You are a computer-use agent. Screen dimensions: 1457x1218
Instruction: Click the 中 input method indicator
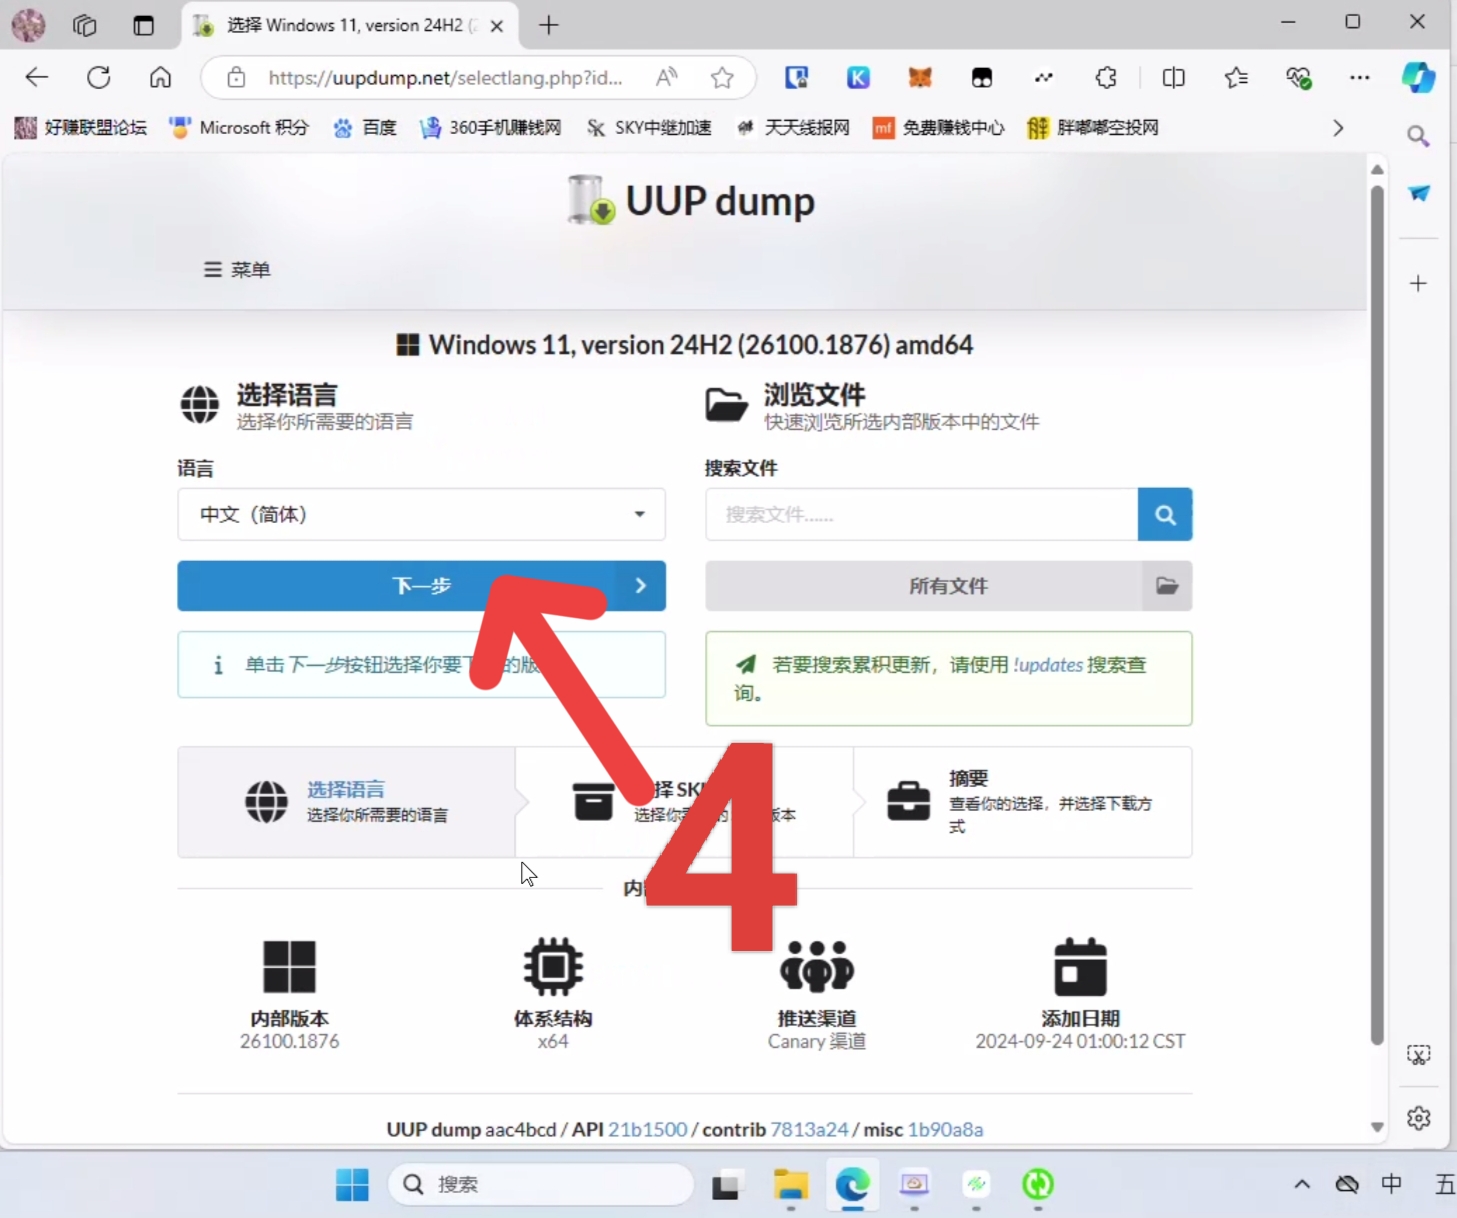1391,1184
